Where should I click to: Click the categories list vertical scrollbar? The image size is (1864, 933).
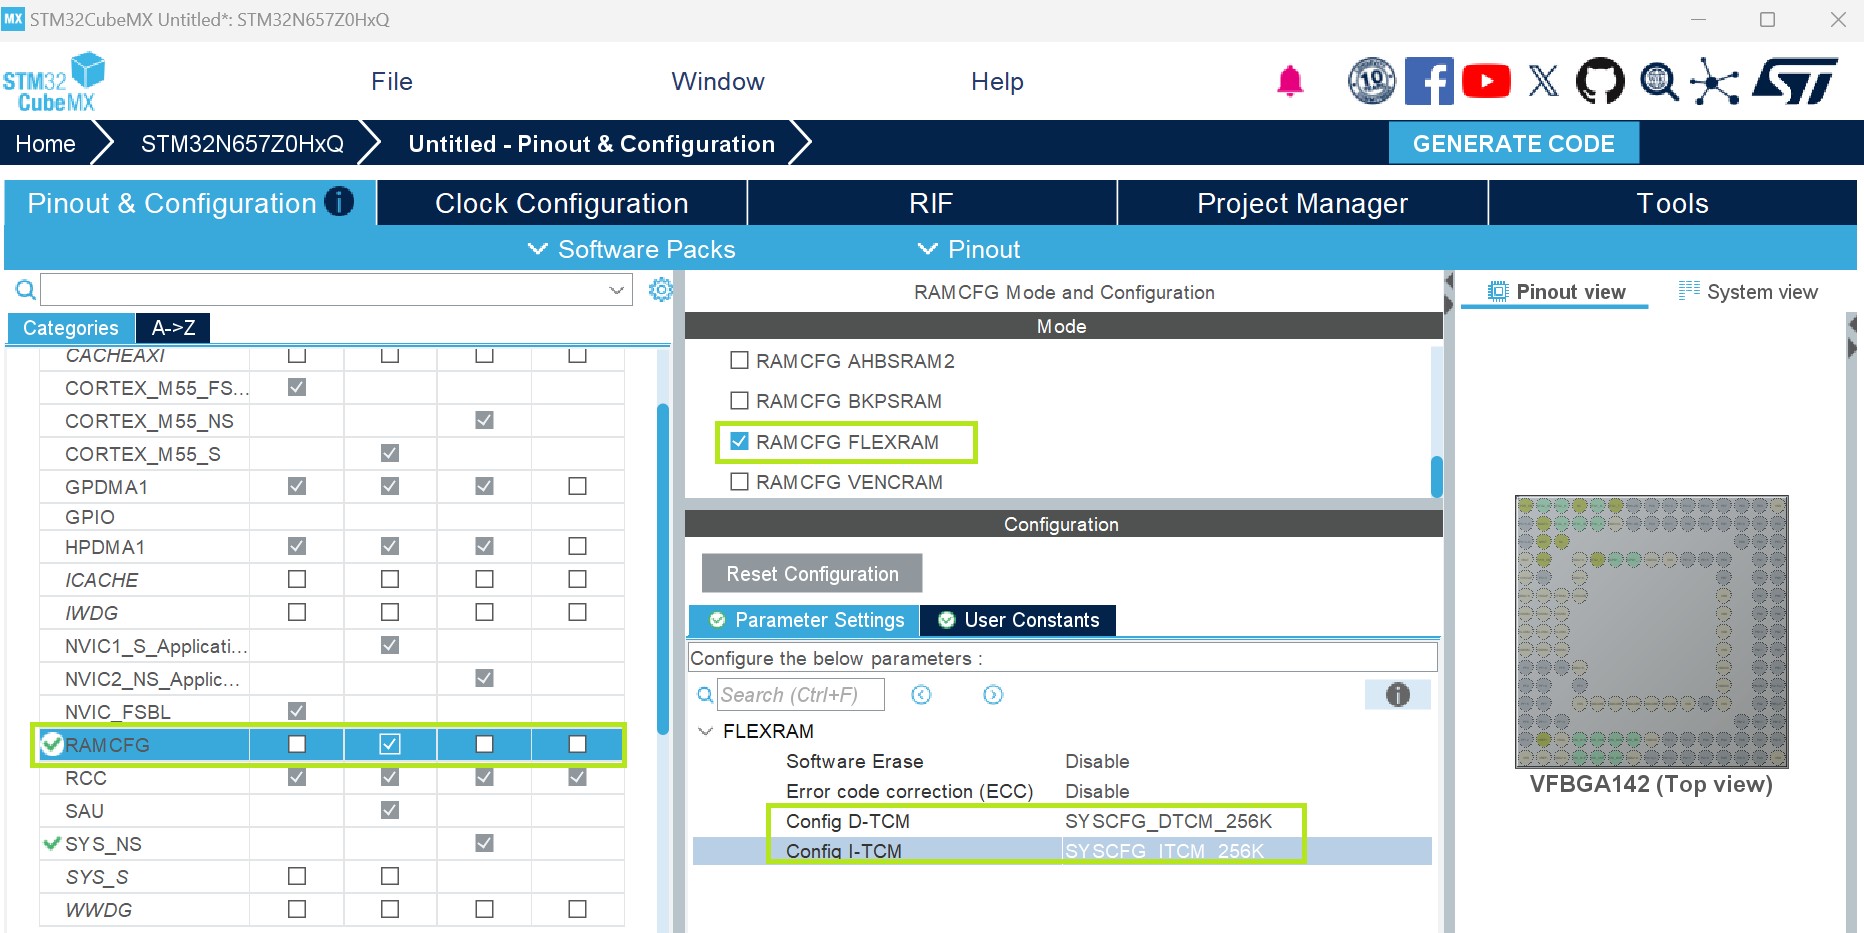(662, 568)
